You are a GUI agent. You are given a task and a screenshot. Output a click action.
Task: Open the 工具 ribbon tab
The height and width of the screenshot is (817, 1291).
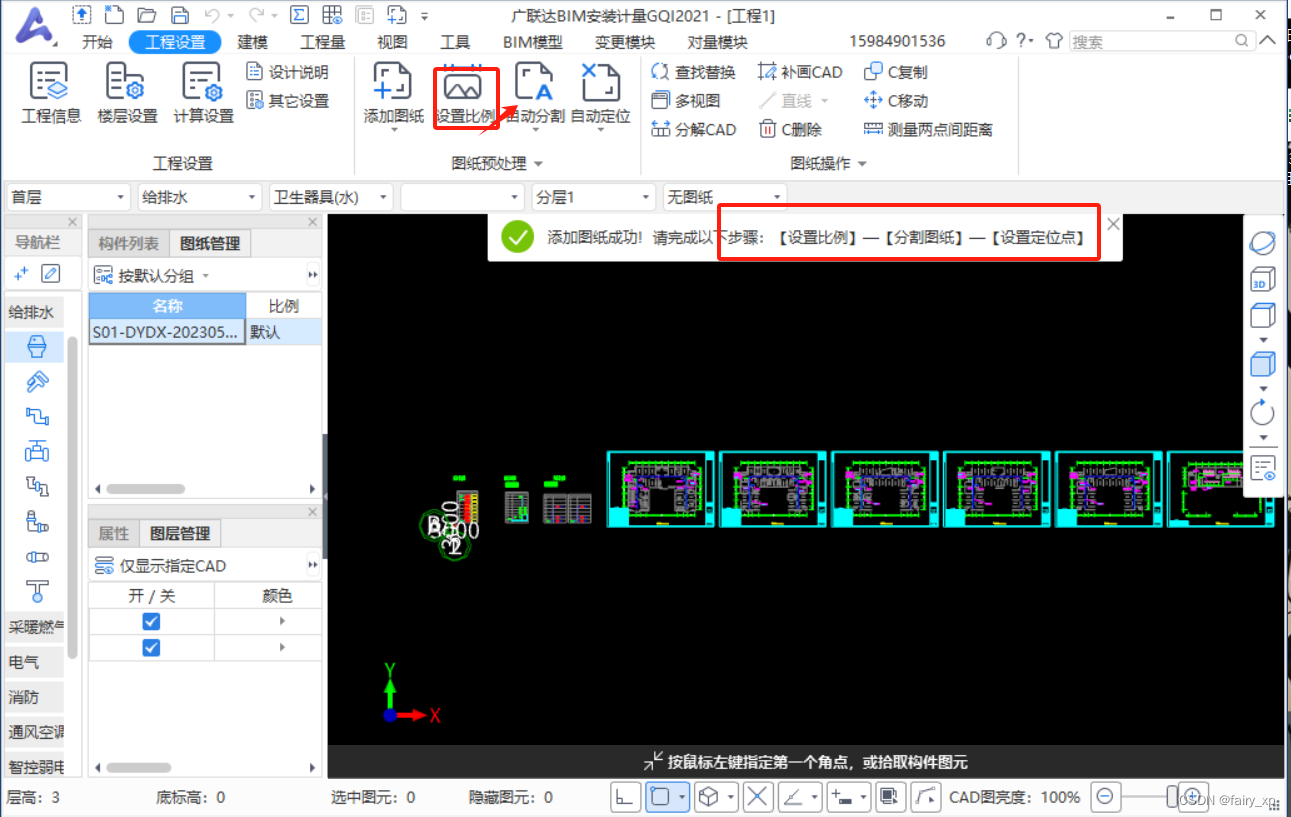[x=455, y=42]
